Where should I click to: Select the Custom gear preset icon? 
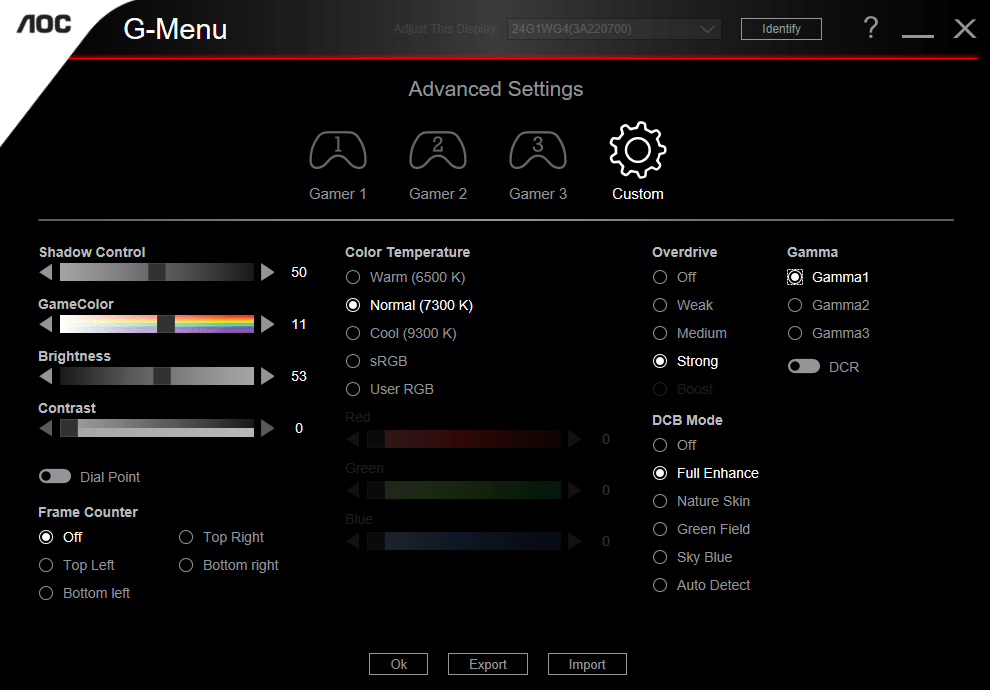(638, 150)
